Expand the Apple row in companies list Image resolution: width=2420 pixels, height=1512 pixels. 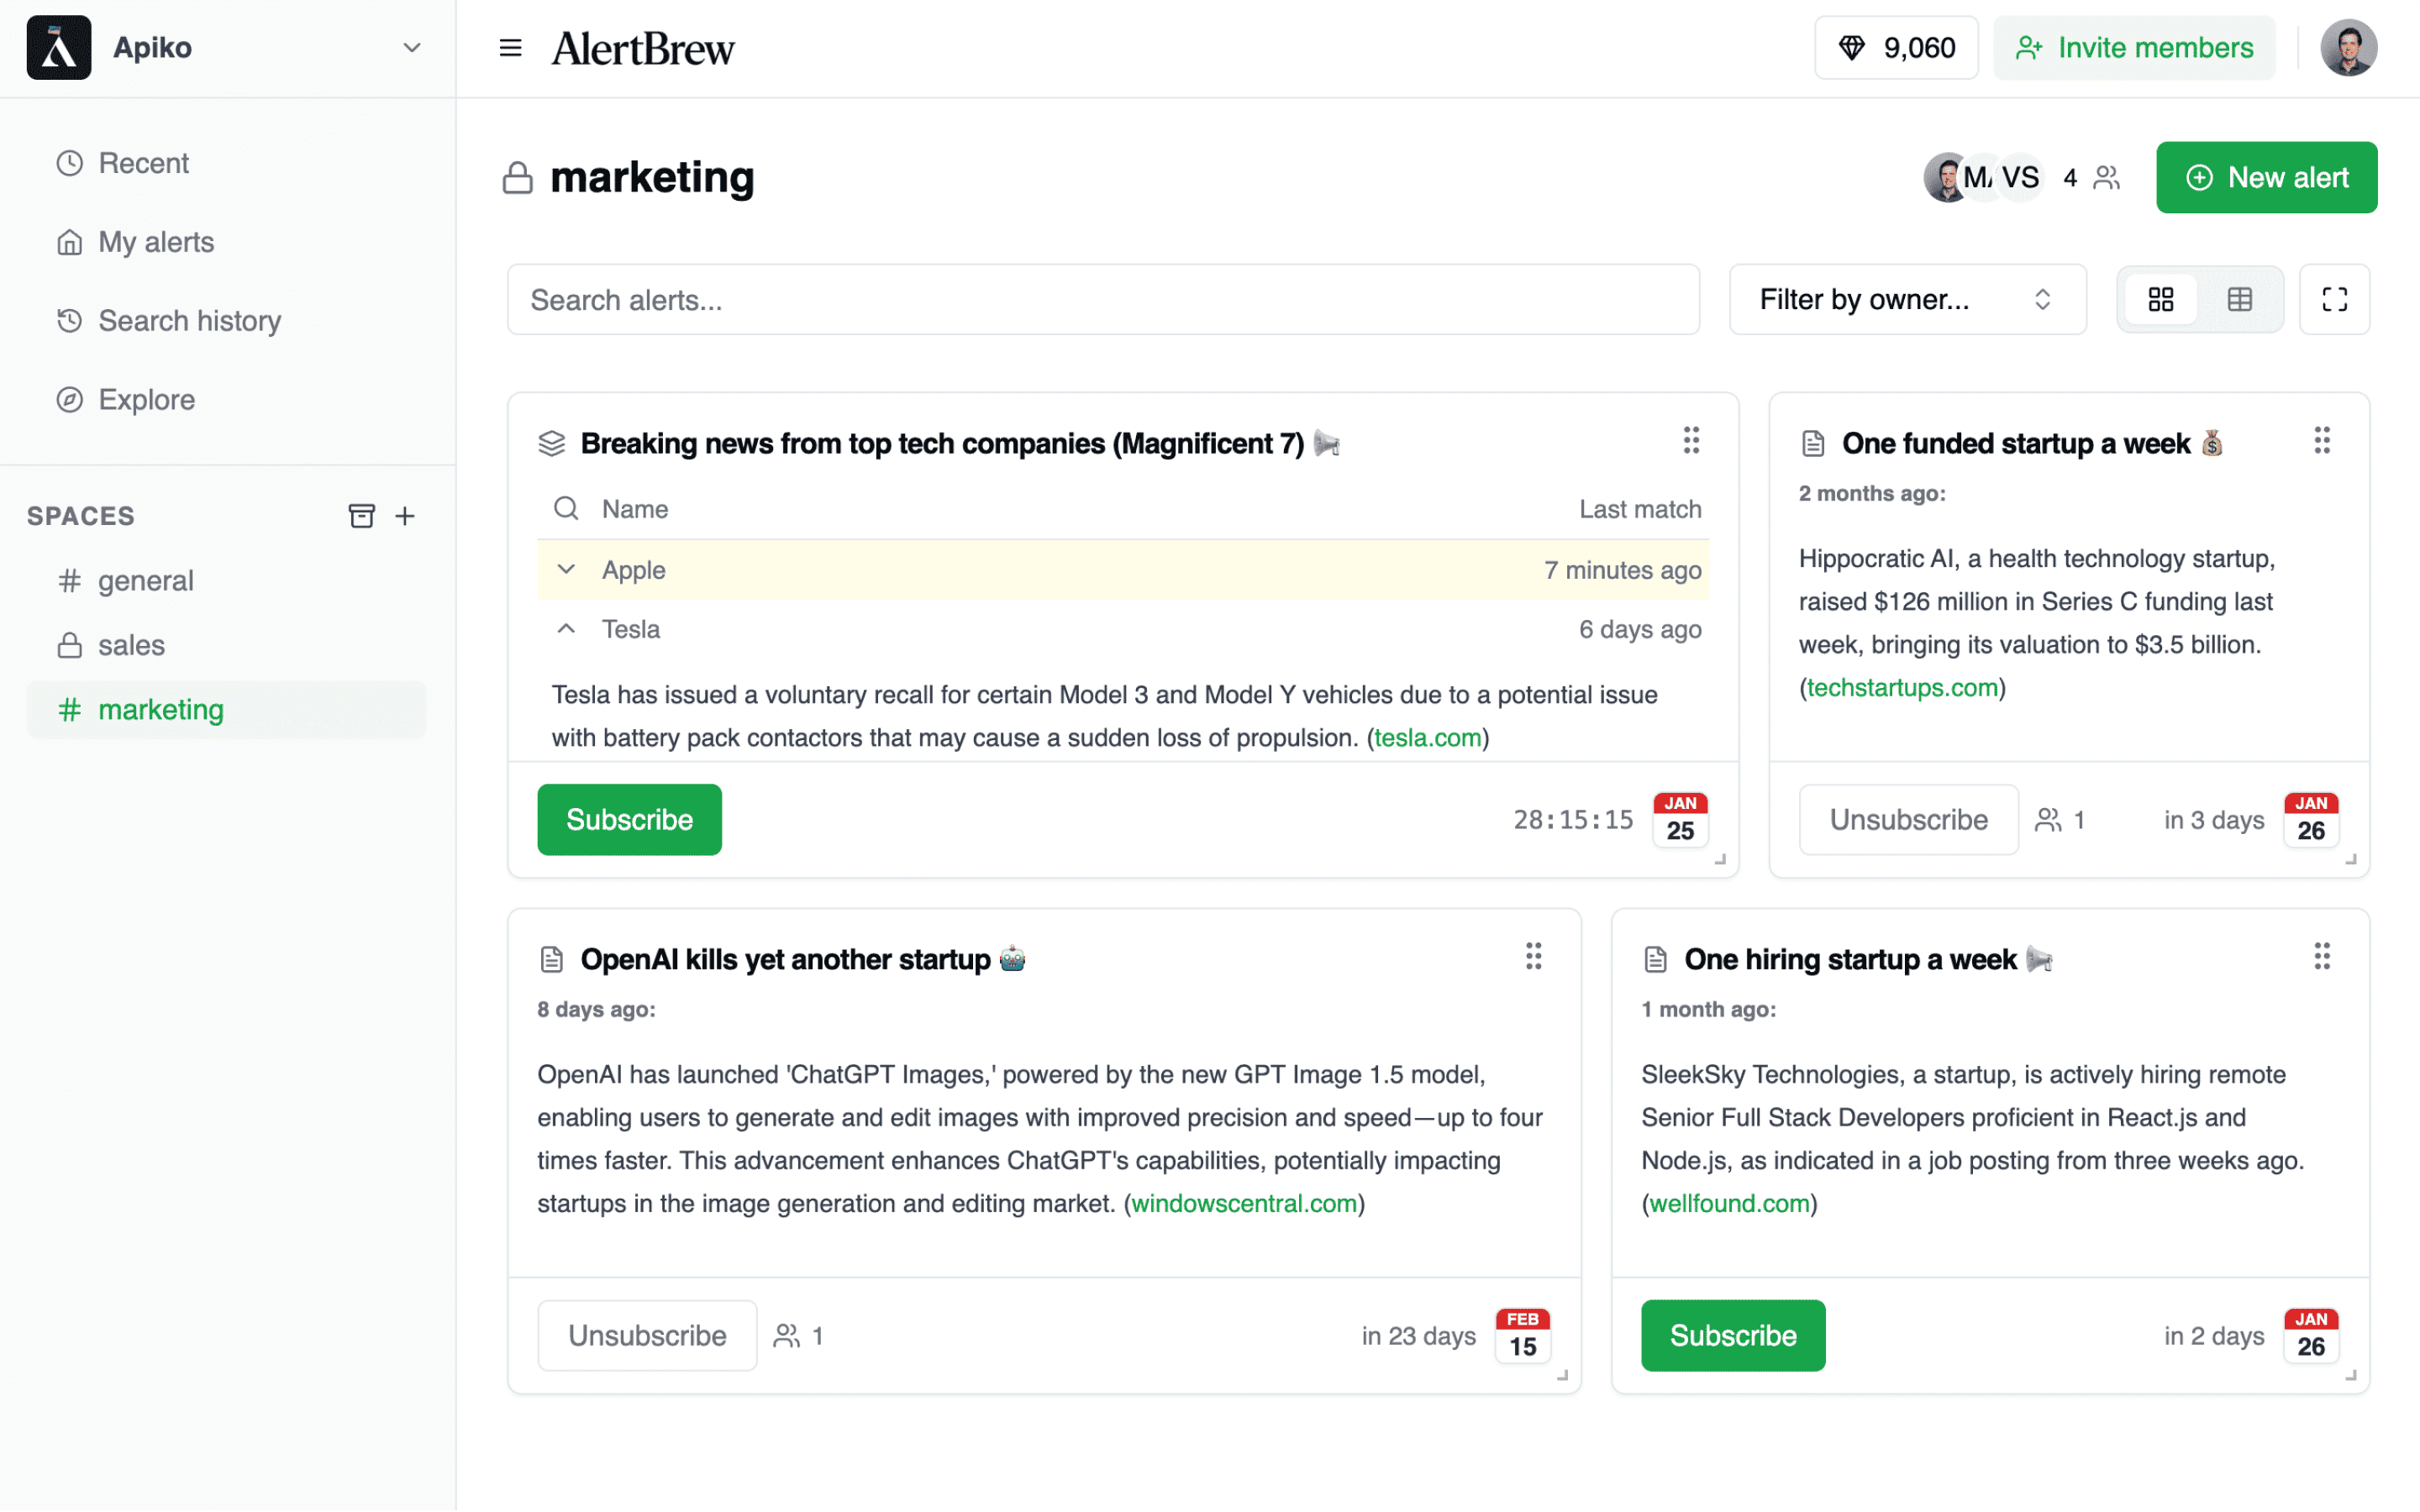[x=566, y=570]
